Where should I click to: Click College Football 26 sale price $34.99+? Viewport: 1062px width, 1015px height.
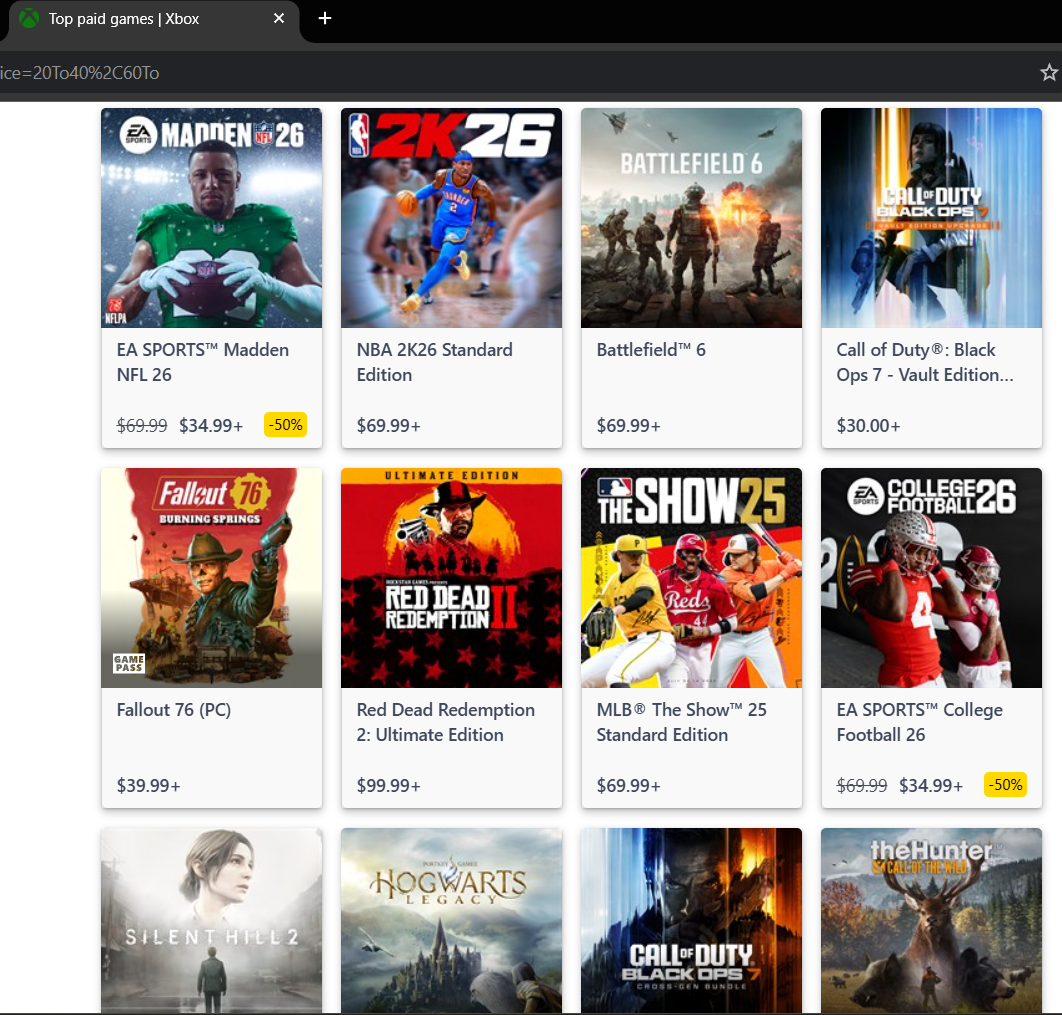point(931,785)
